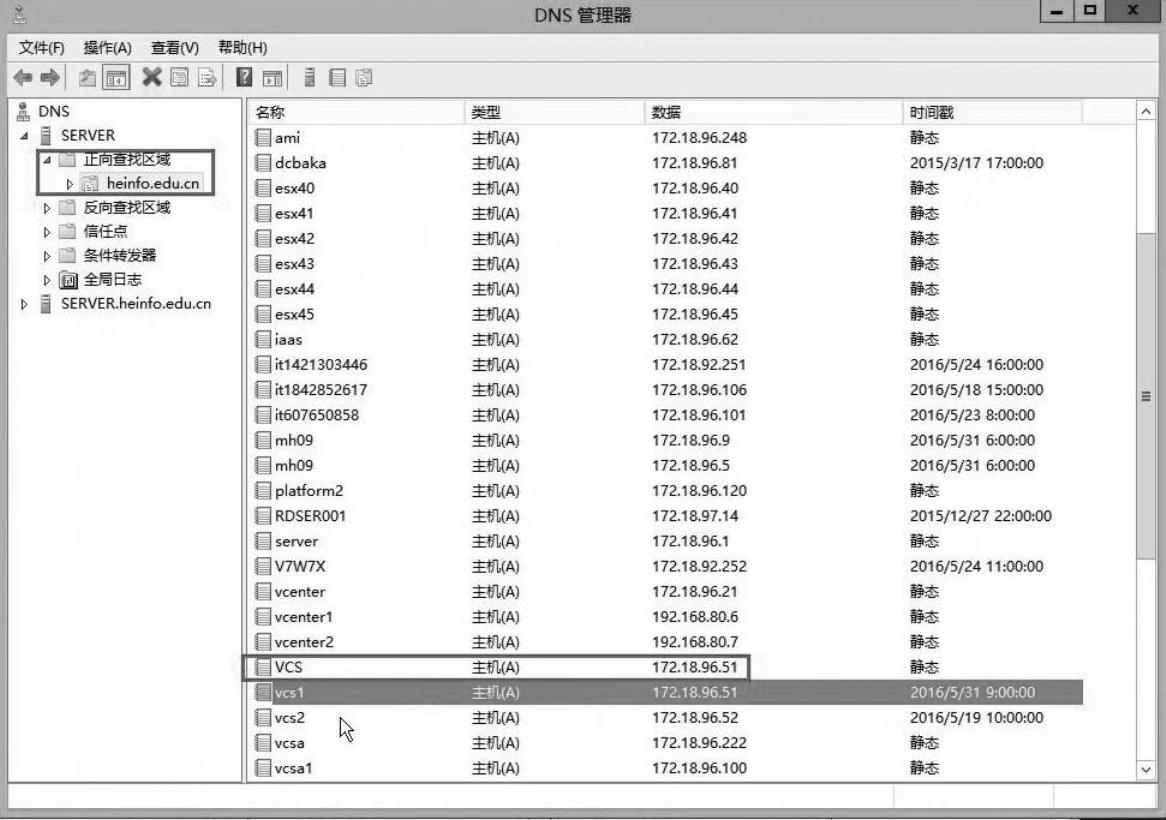Click the folder icon of 正向查找区域
The width and height of the screenshot is (1166, 820).
[67, 159]
